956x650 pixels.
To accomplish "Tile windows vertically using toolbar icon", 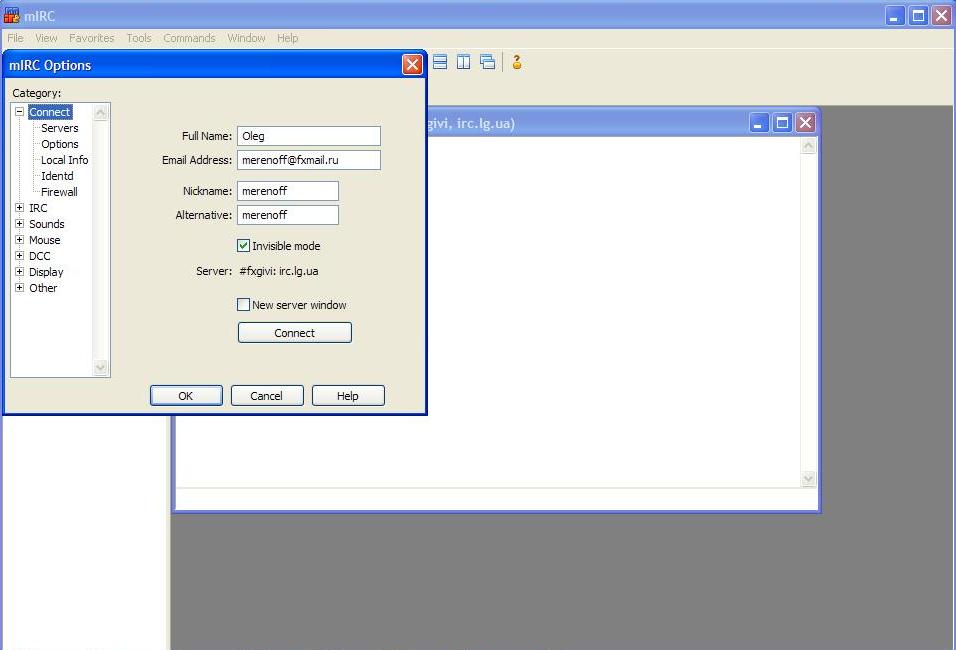I will click(463, 62).
